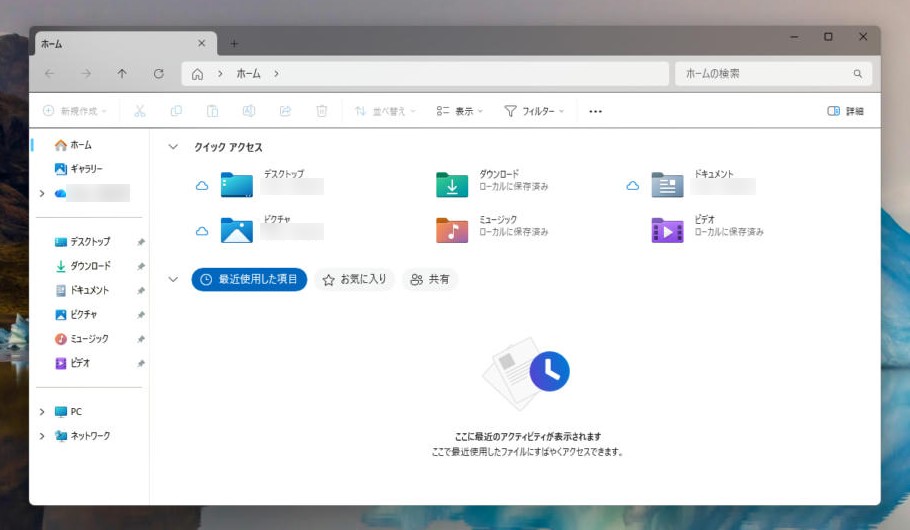Screen dimensions: 910x530
Task: Click cloud status icon beside ピクチャ tile
Action: 202,231
